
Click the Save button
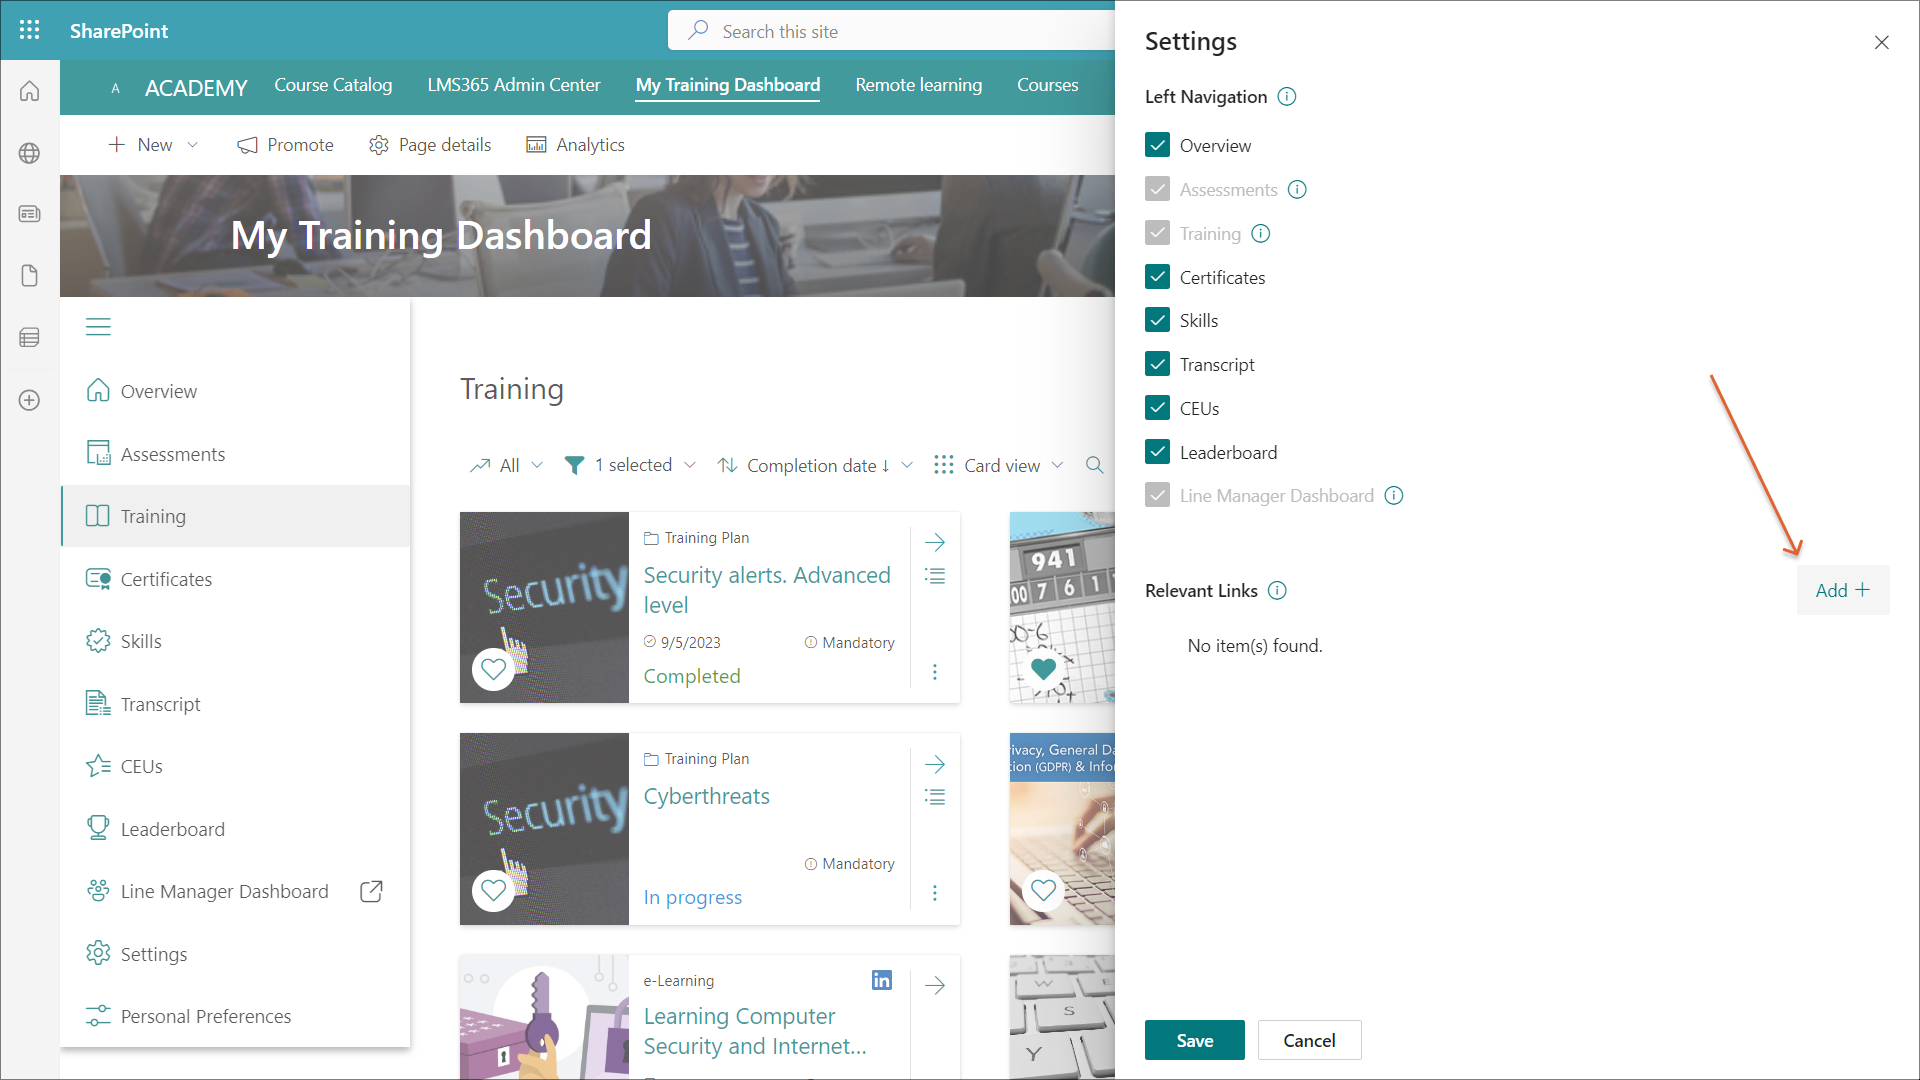coord(1194,1040)
